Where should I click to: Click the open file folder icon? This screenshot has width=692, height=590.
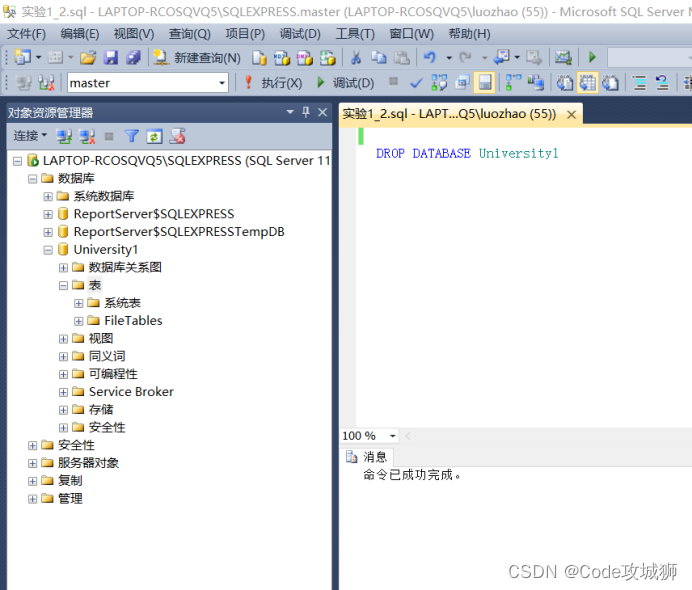click(x=88, y=57)
